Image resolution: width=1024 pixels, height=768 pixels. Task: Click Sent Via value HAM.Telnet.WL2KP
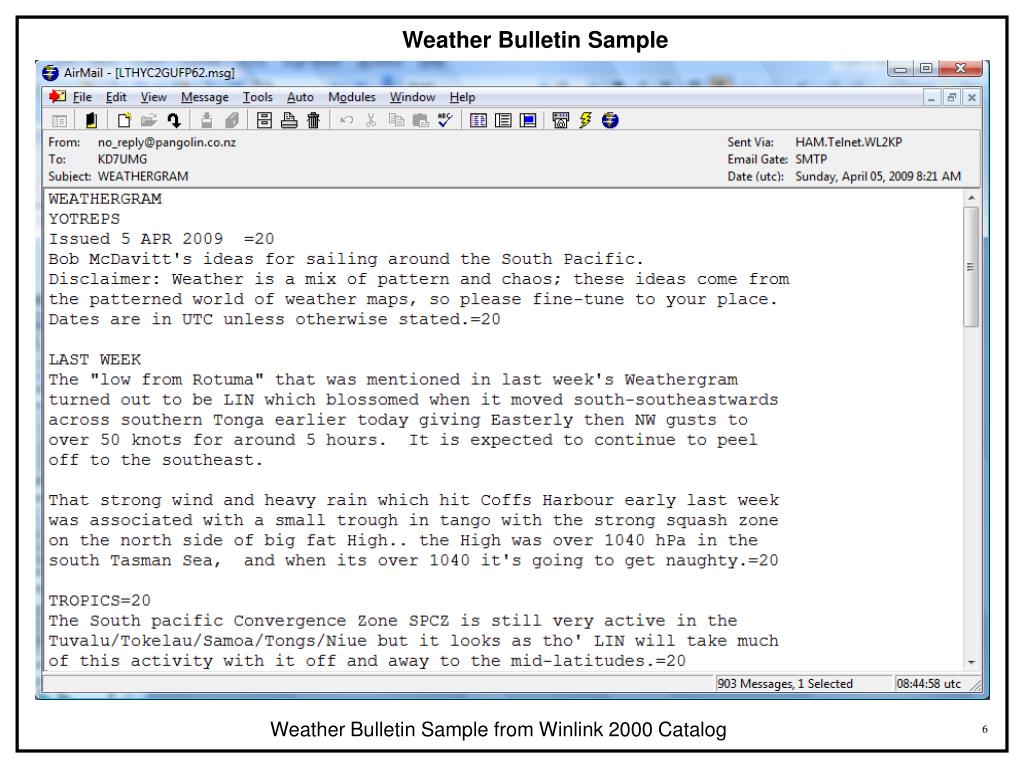[x=848, y=142]
